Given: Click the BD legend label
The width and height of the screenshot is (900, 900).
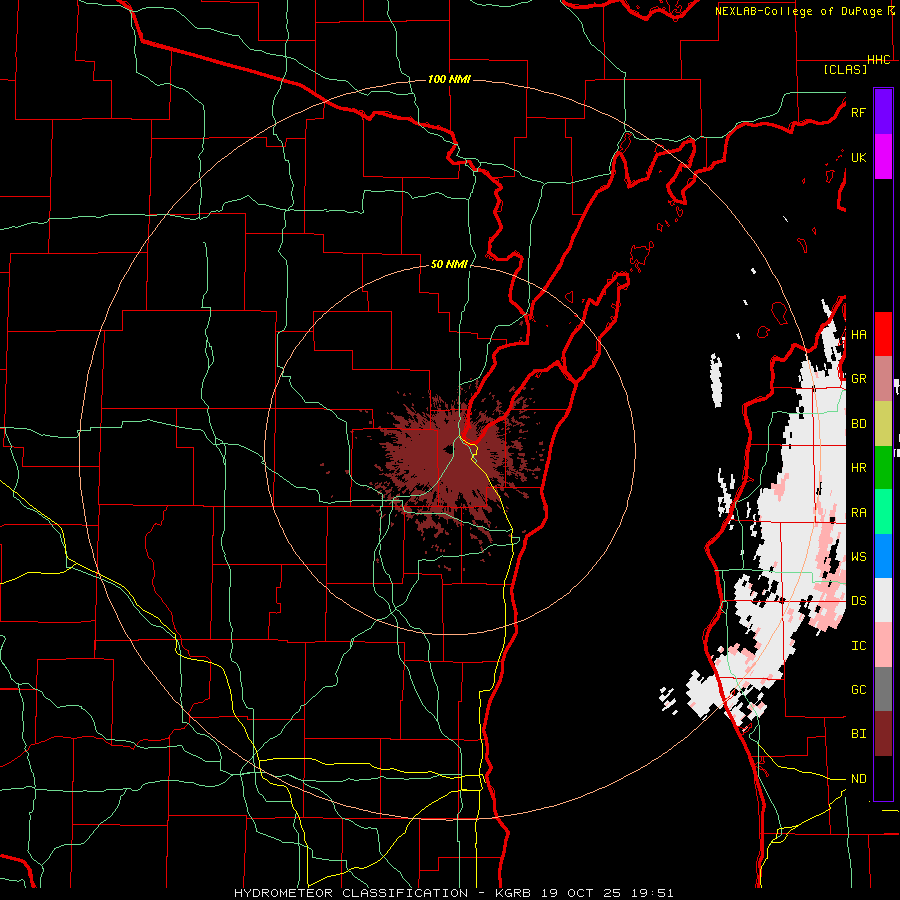Looking at the screenshot, I should click(x=858, y=424).
